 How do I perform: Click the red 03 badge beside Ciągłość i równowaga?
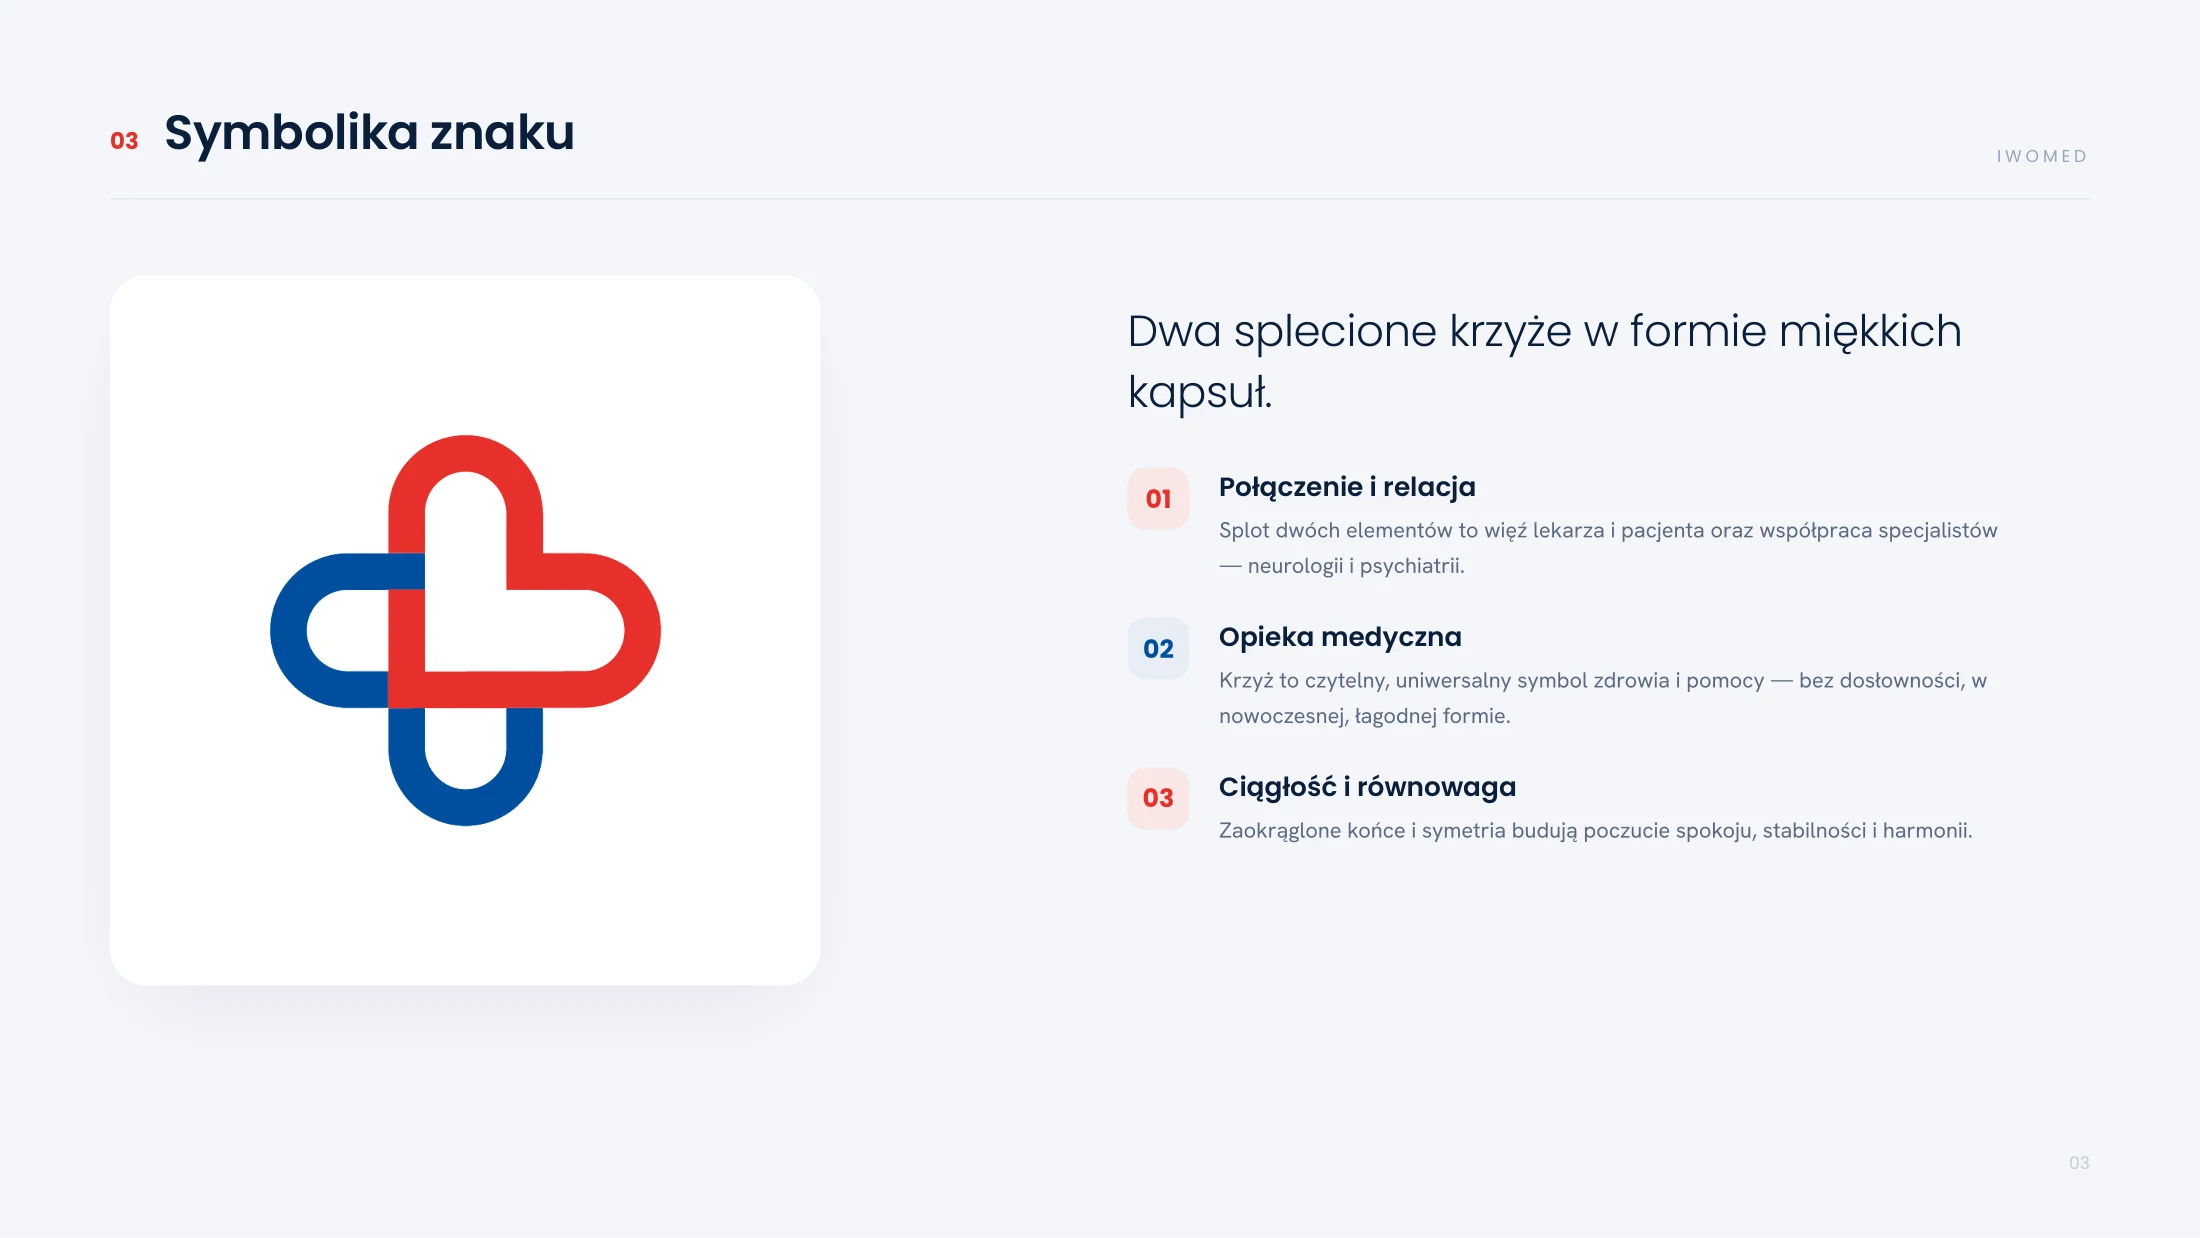pyautogui.click(x=1158, y=798)
